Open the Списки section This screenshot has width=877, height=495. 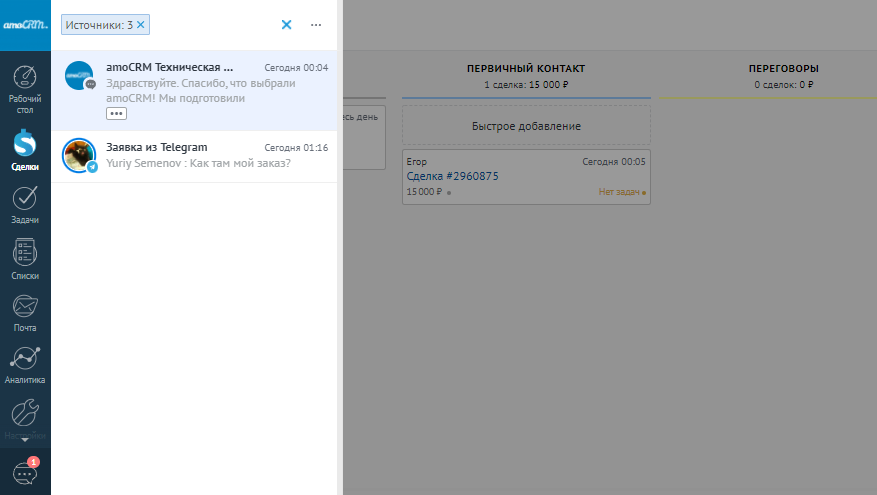(25, 258)
